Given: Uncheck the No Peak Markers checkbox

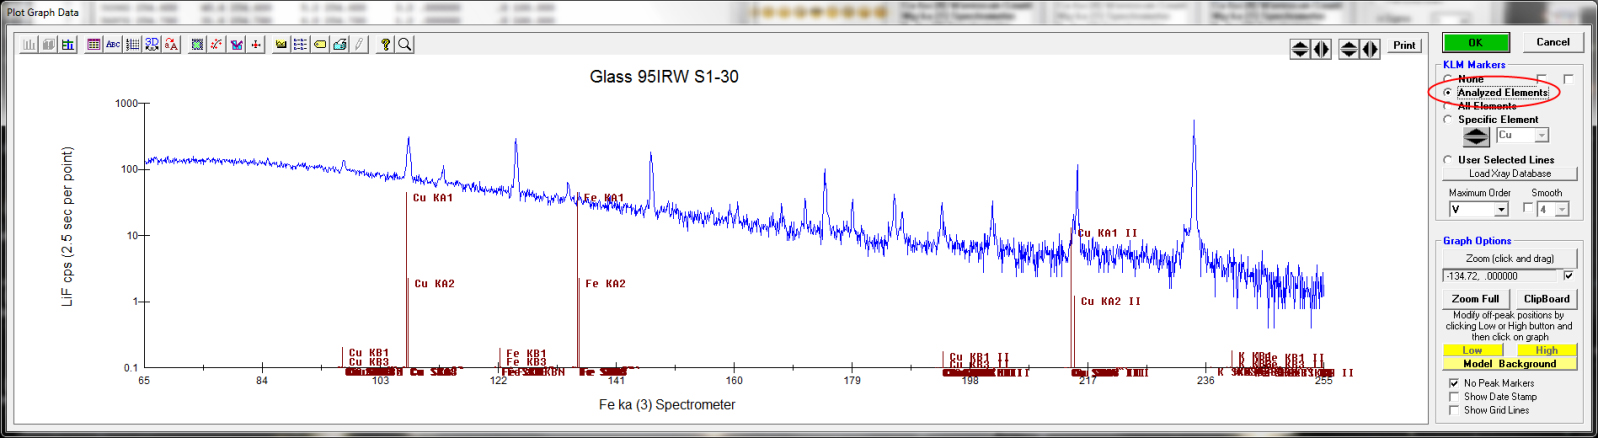Looking at the screenshot, I should [1454, 383].
